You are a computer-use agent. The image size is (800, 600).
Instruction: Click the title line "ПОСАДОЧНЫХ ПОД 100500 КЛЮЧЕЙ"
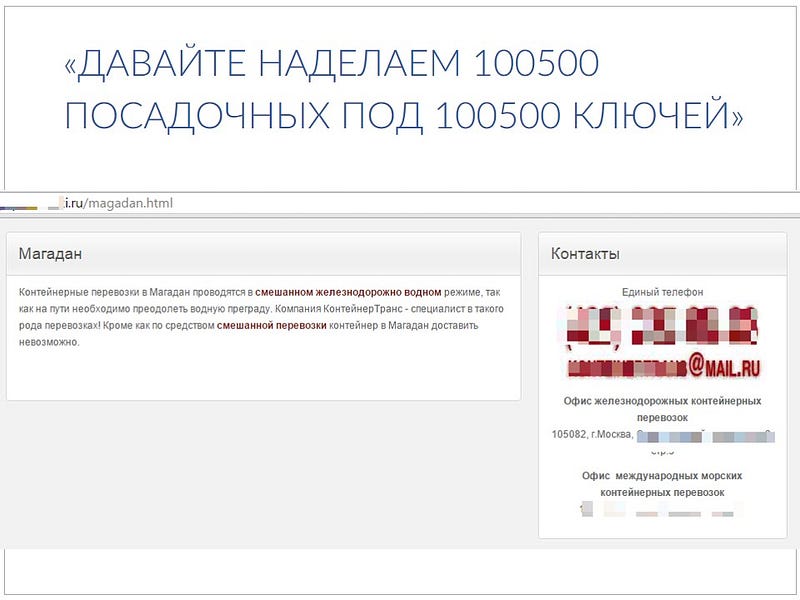(404, 115)
